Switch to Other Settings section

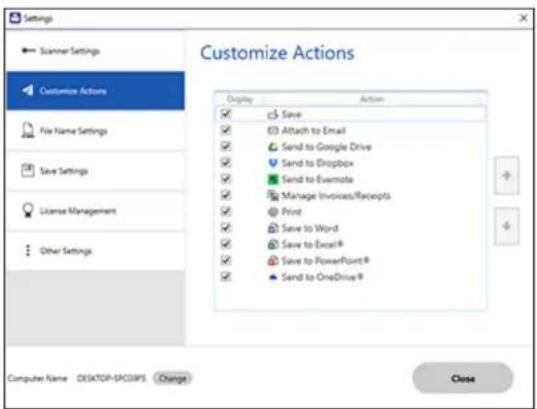click(95, 251)
